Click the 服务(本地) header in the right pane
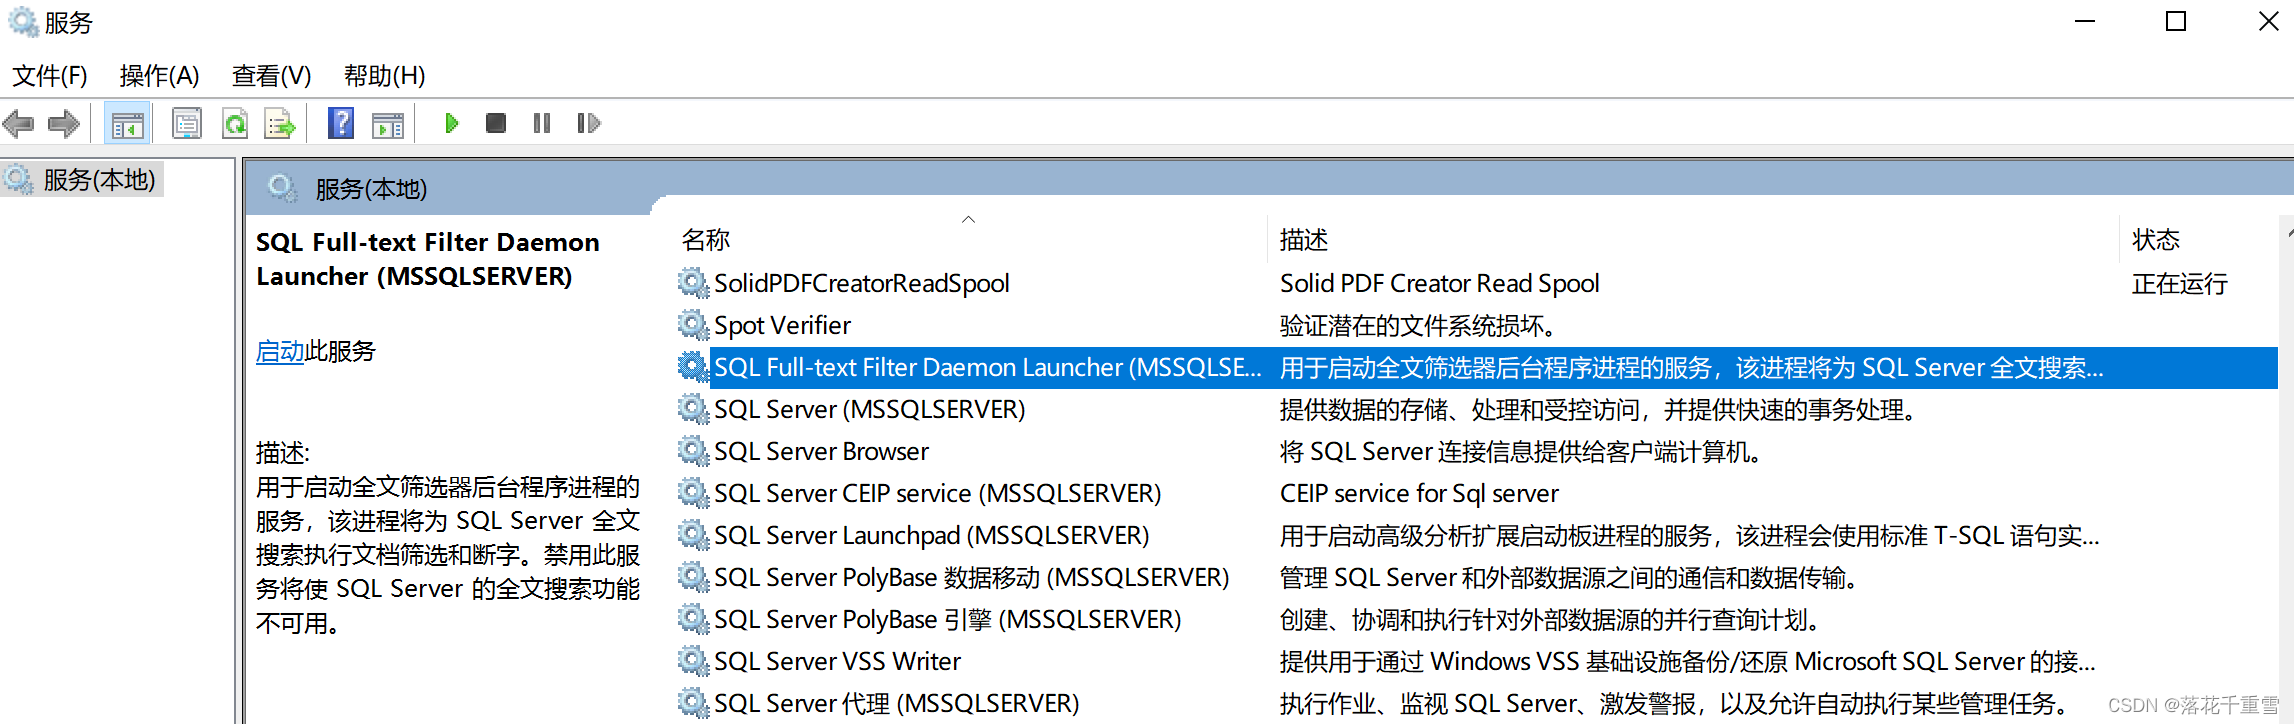The width and height of the screenshot is (2294, 724). pos(371,189)
